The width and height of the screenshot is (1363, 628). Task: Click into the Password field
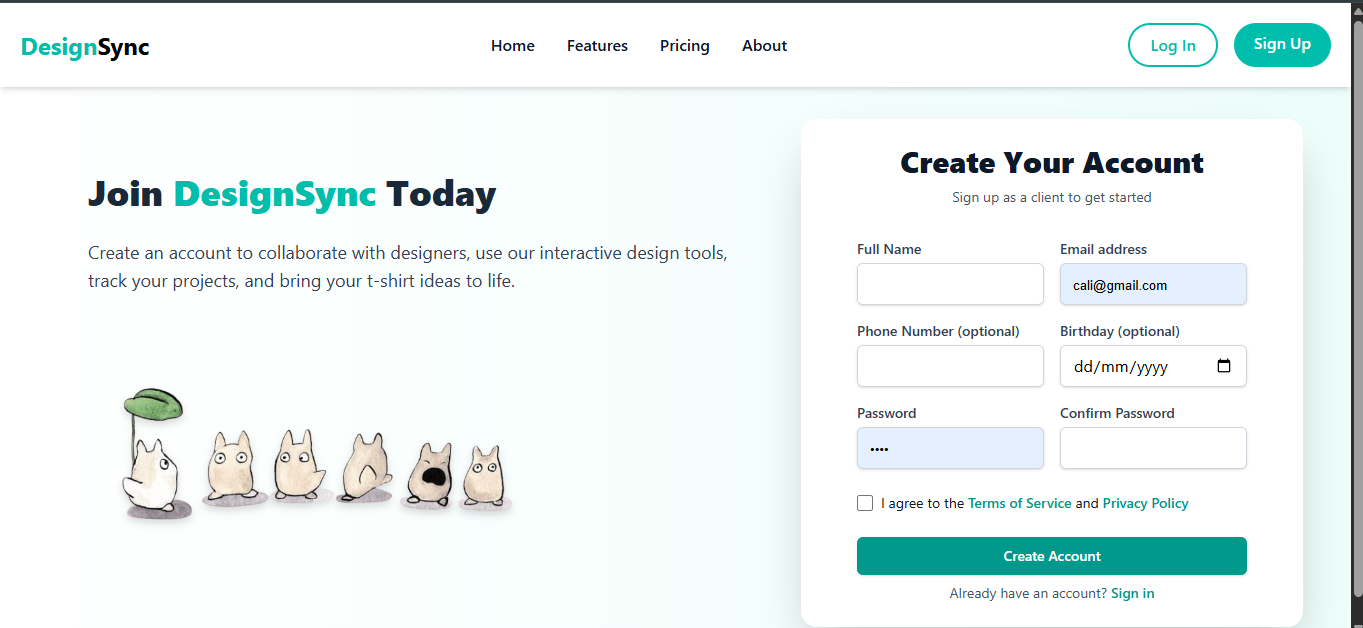(950, 449)
